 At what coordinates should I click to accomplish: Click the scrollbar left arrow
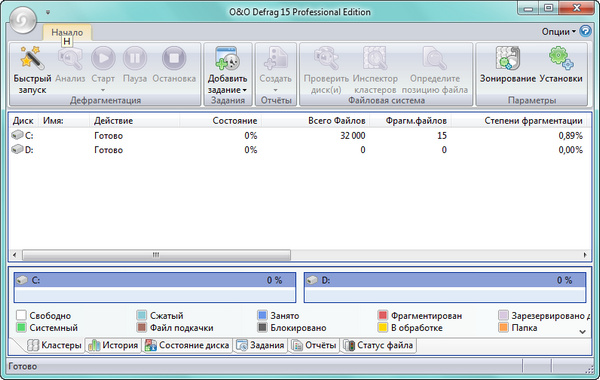coord(15,255)
